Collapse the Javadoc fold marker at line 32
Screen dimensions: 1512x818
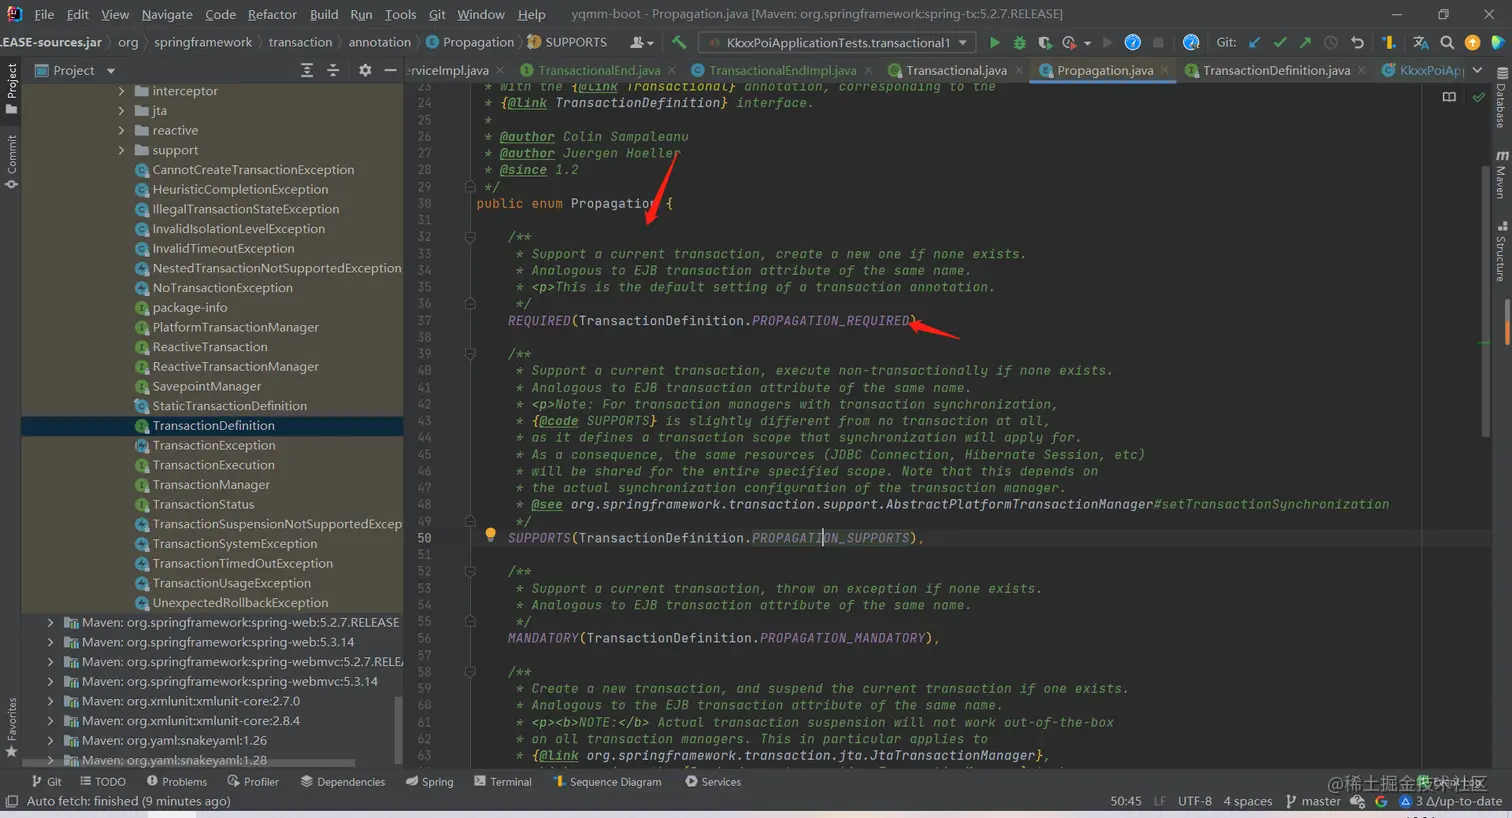(470, 237)
